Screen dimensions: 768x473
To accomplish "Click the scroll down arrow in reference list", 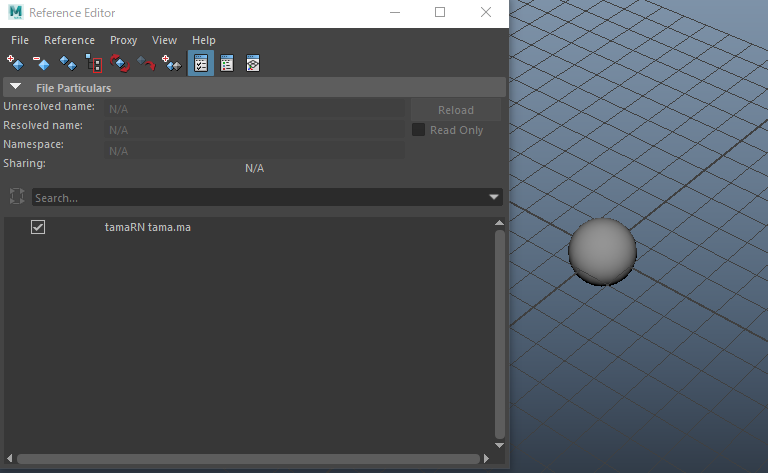I will pyautogui.click(x=500, y=445).
